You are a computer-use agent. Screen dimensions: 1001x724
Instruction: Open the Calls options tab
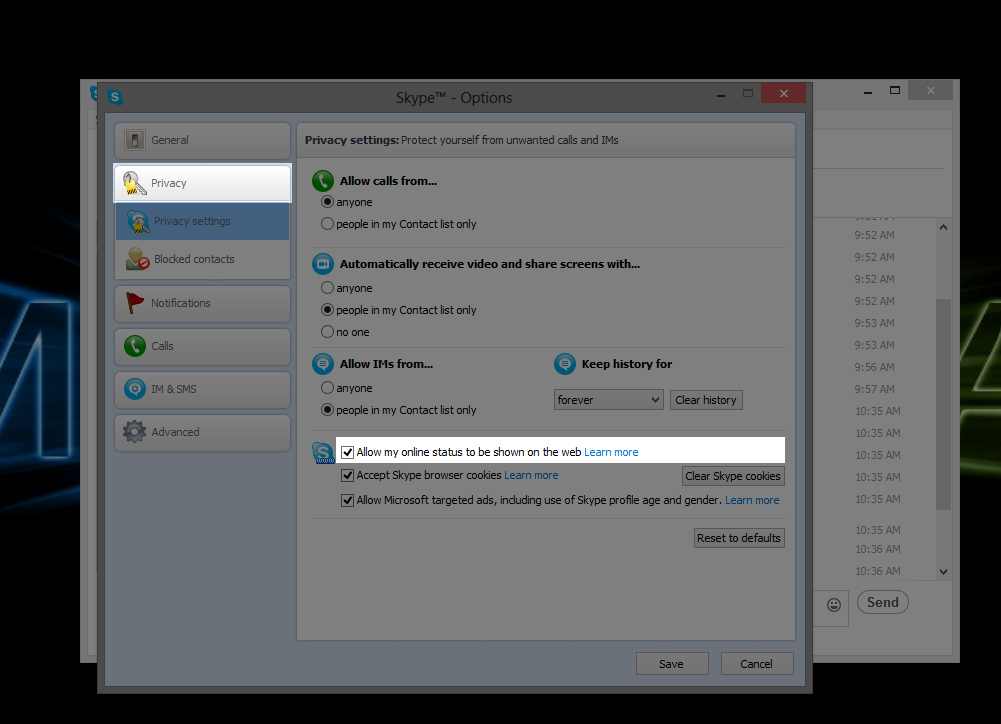pos(202,346)
